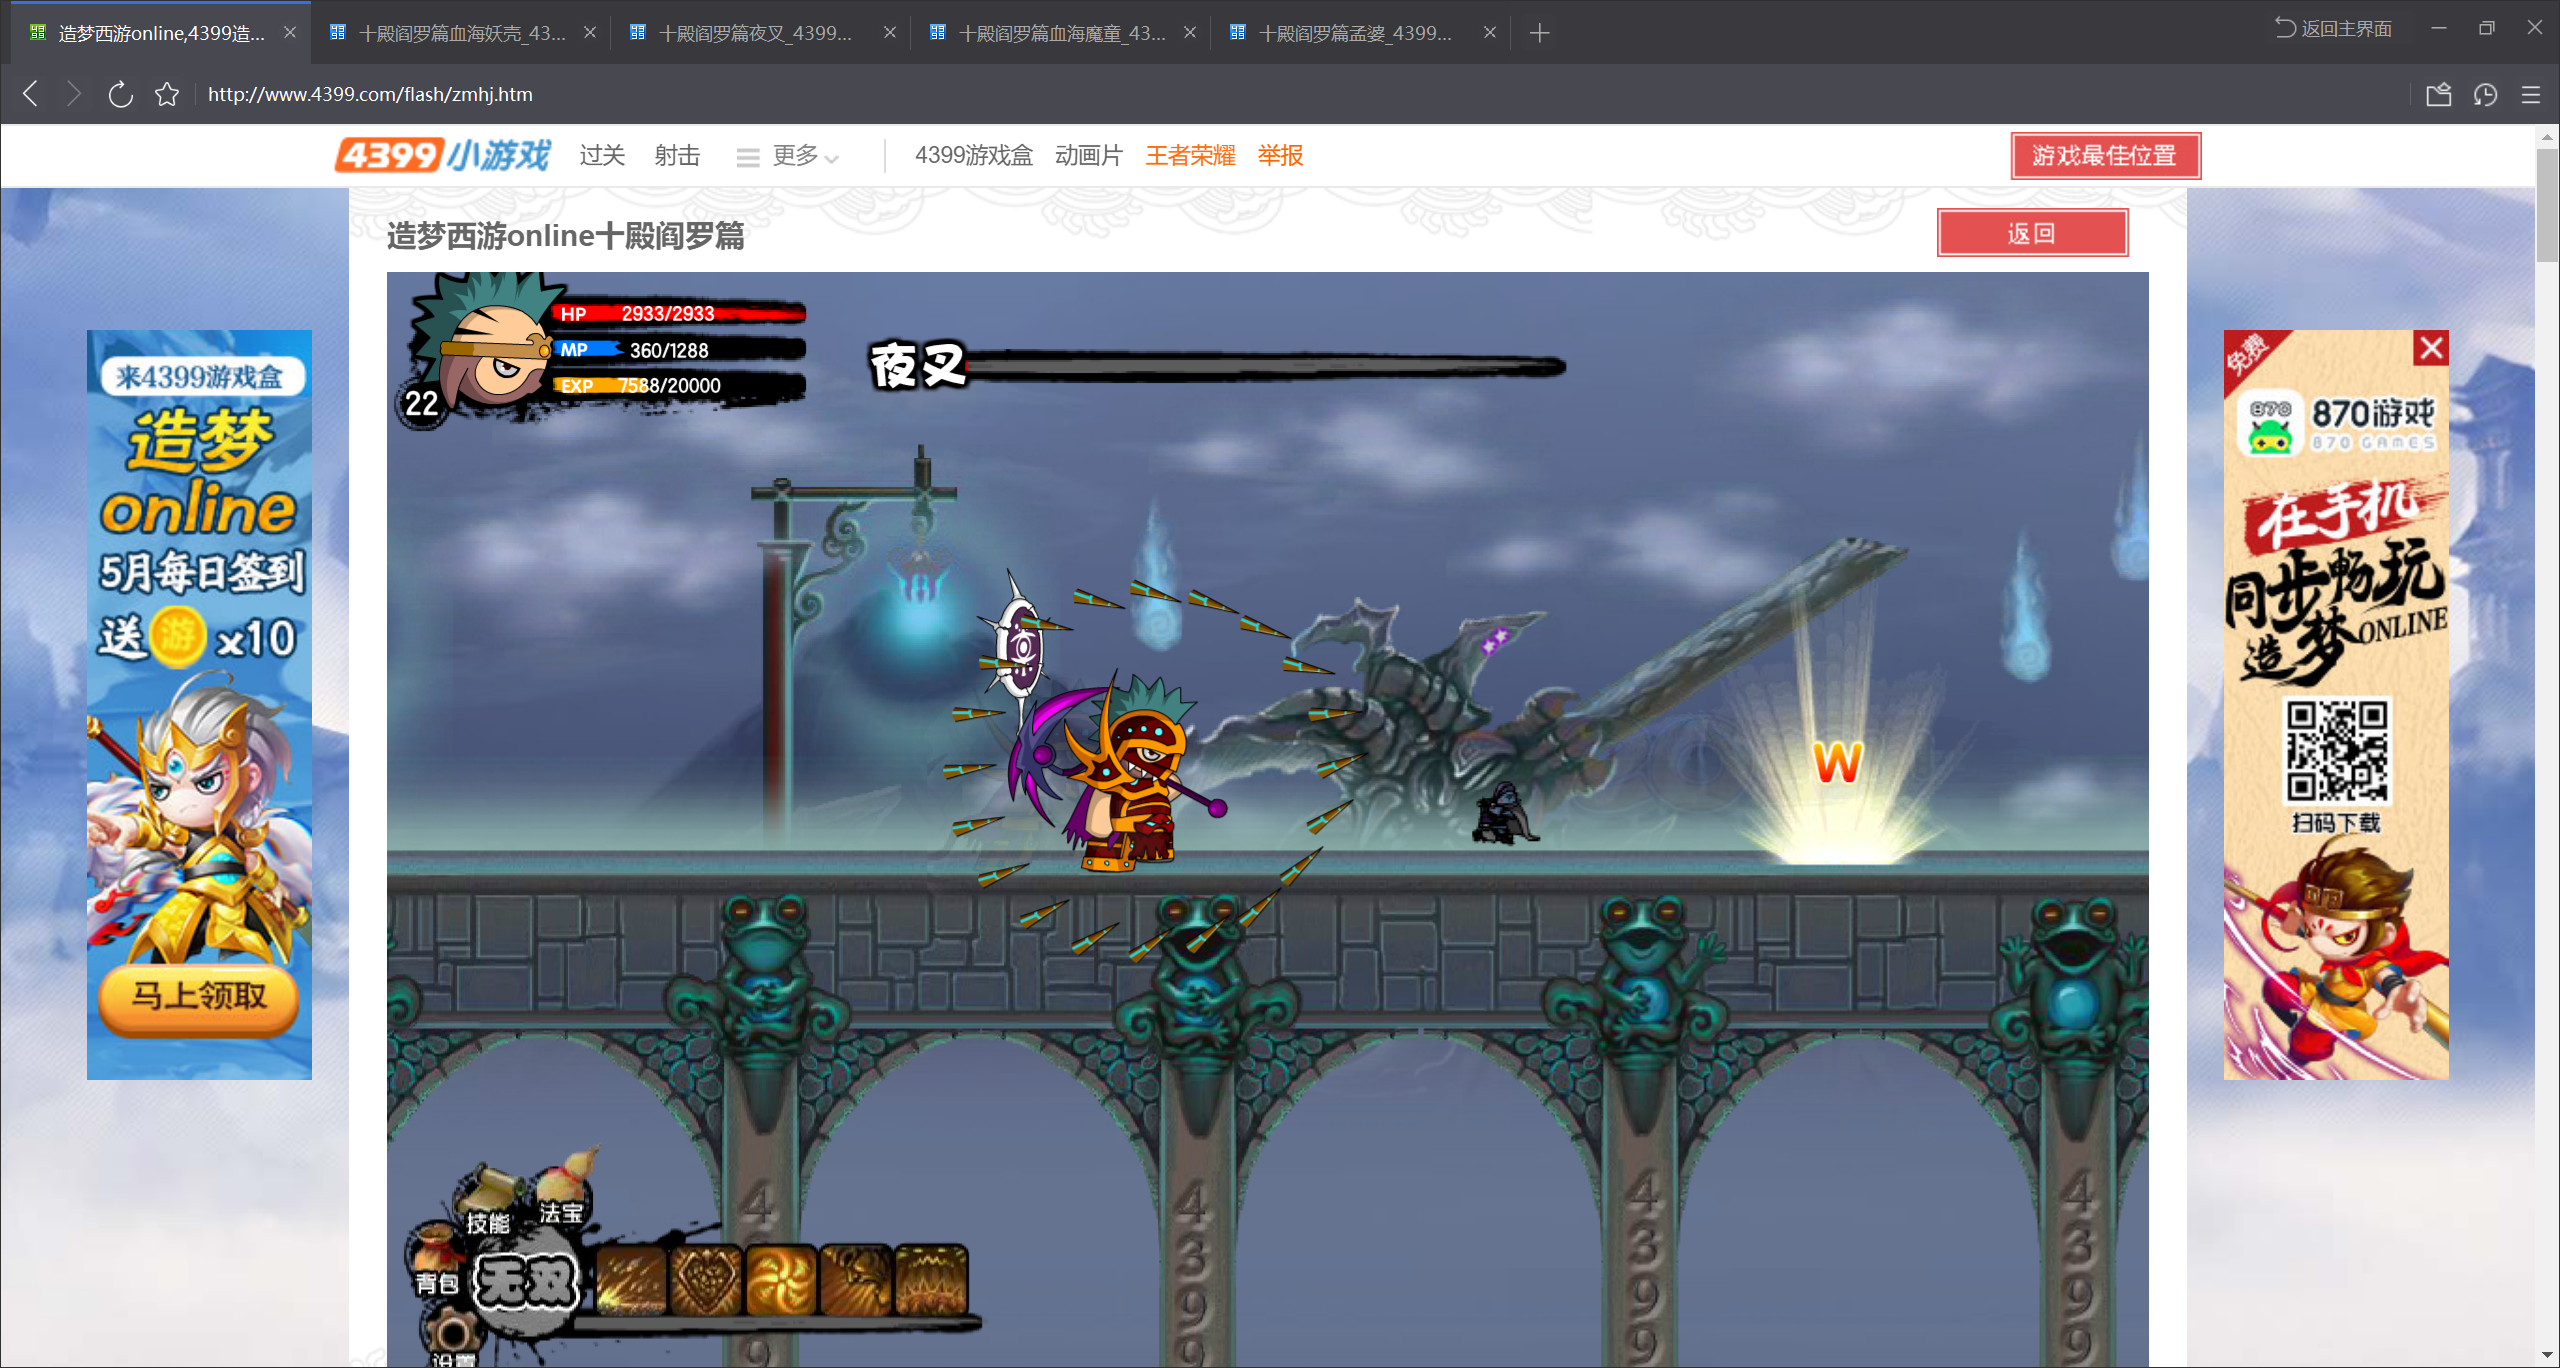Switch to the 十殿阎罗篇孟婆 tab

pos(1354,33)
